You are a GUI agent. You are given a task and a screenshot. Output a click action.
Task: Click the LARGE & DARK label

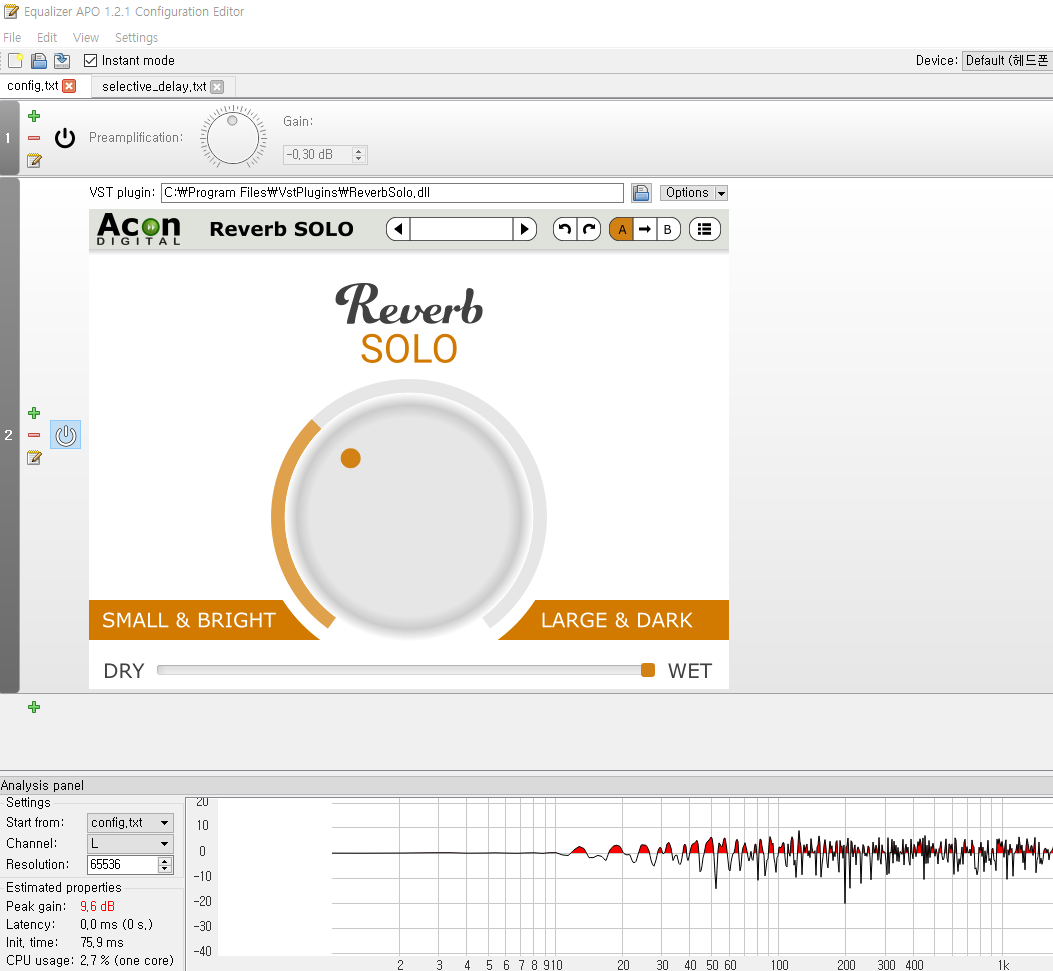tap(616, 620)
